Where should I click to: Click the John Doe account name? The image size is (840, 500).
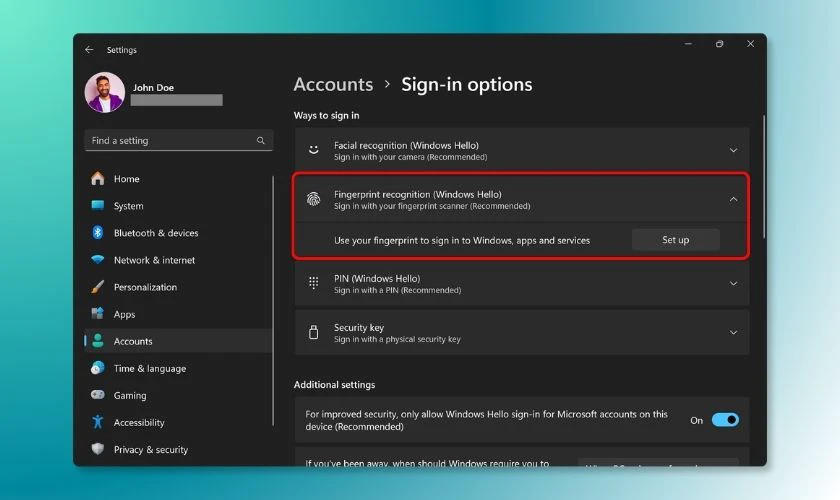tap(153, 87)
